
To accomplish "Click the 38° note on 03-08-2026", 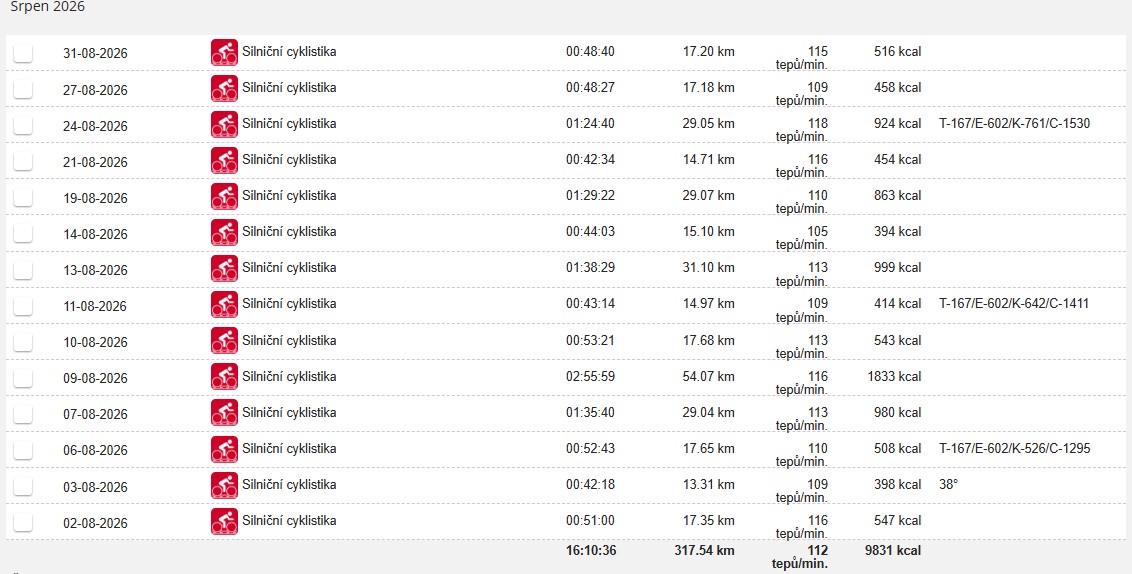I will tap(948, 484).
